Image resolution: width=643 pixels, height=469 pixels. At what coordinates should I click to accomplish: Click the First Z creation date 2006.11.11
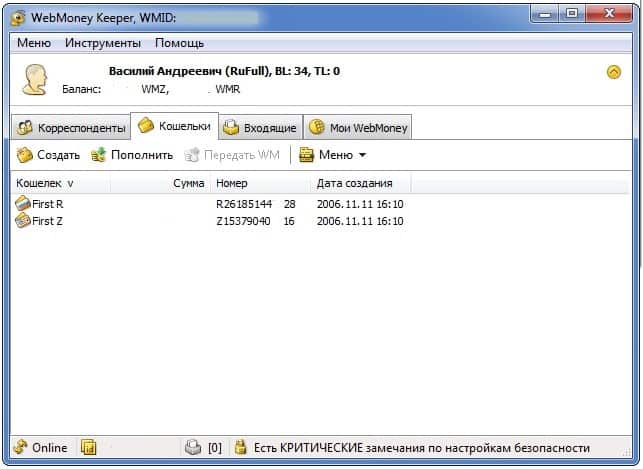coord(360,221)
